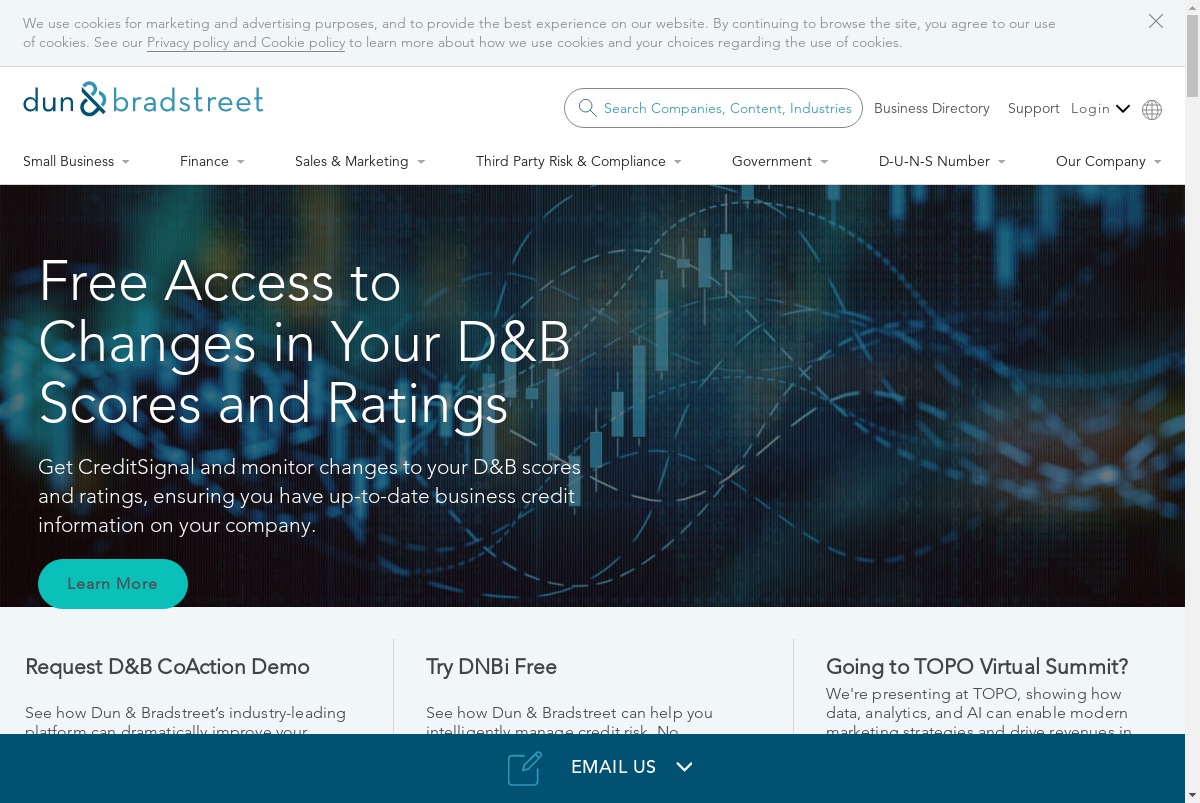Viewport: 1200px width, 803px height.
Task: Expand the Login dropdown
Action: coord(1100,108)
